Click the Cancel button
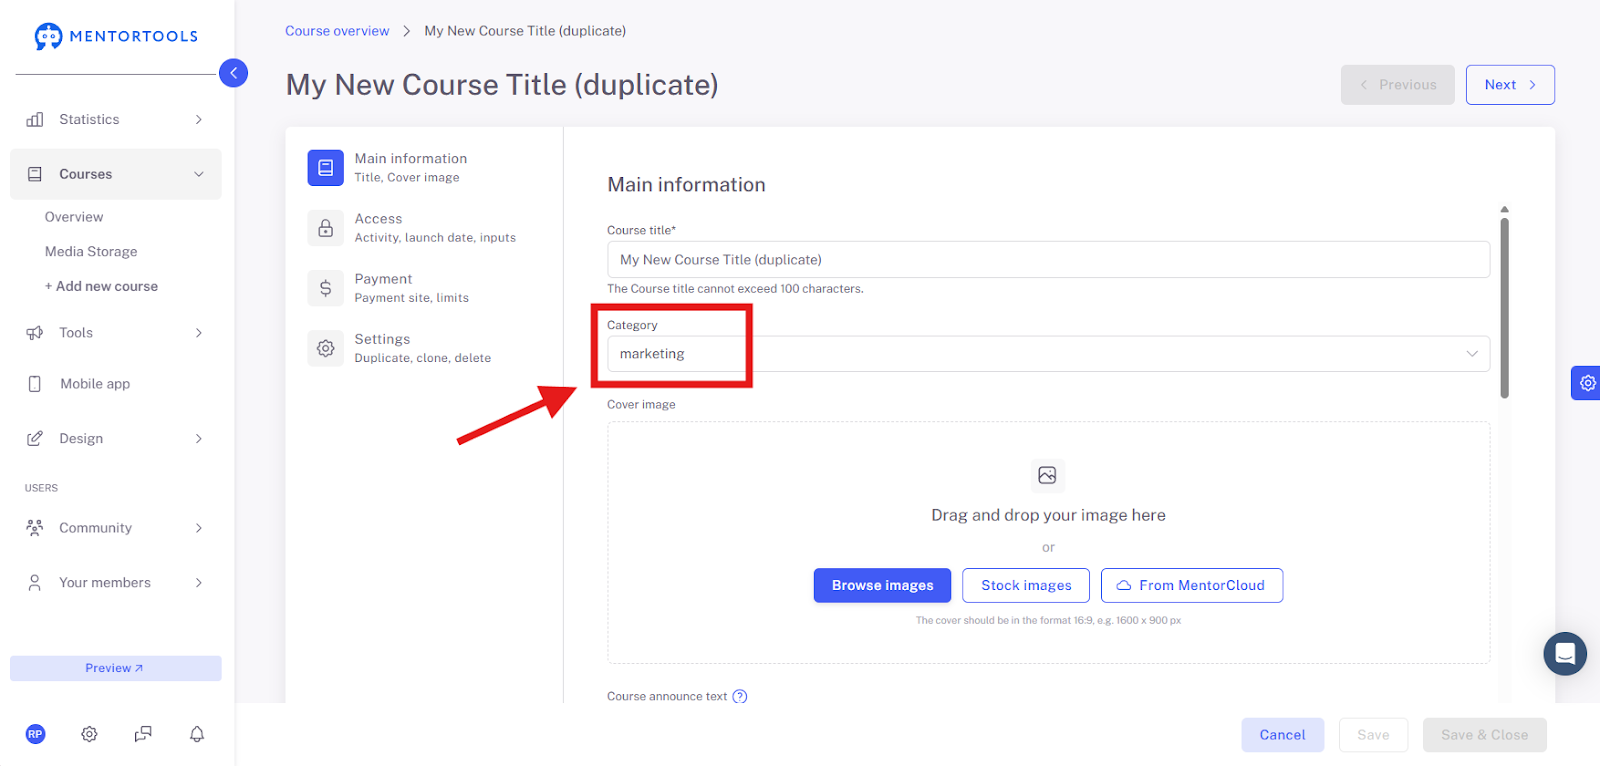The height and width of the screenshot is (766, 1600). point(1283,735)
